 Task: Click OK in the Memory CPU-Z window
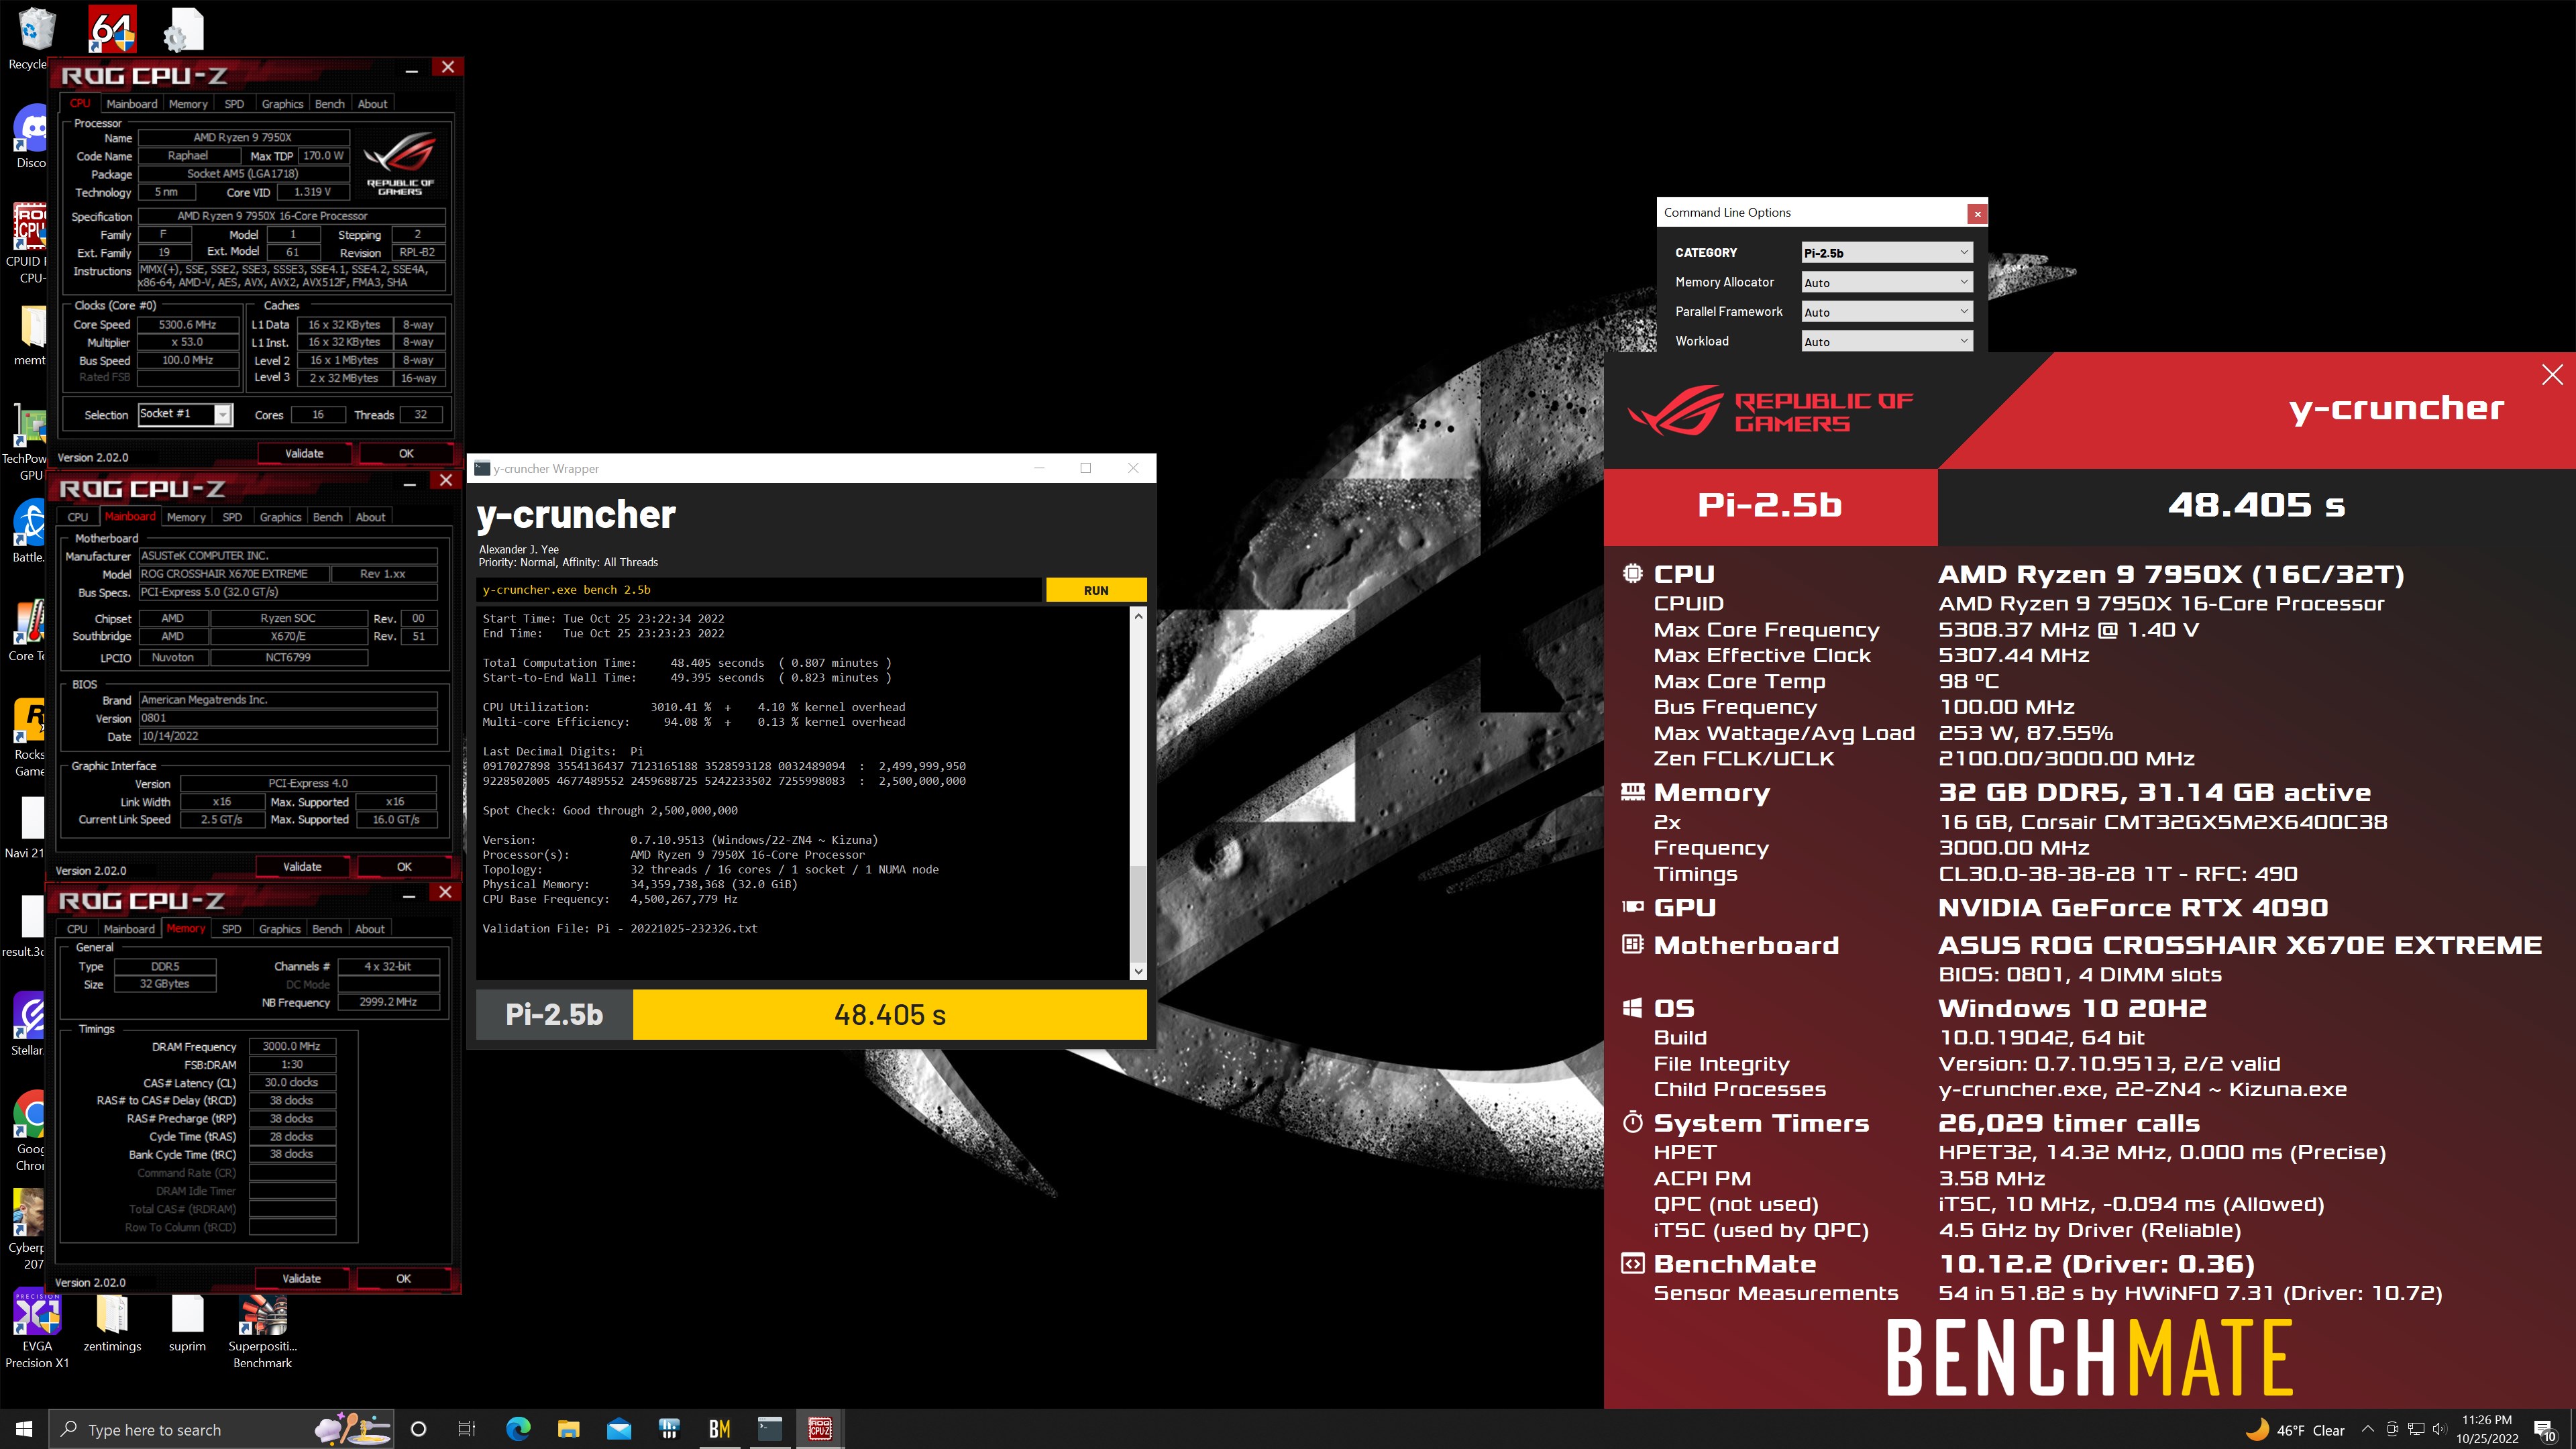(x=403, y=1279)
